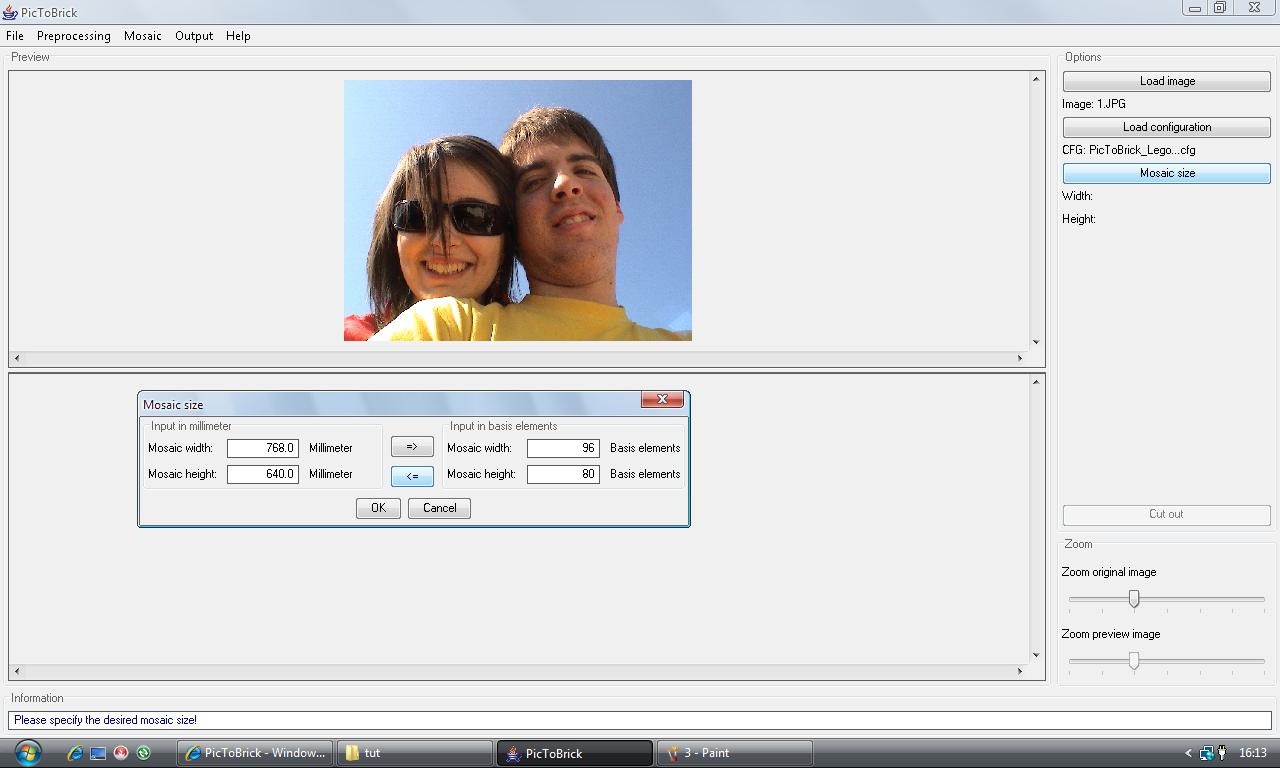Image resolution: width=1280 pixels, height=768 pixels.
Task: Open the File menu
Action: click(x=15, y=36)
